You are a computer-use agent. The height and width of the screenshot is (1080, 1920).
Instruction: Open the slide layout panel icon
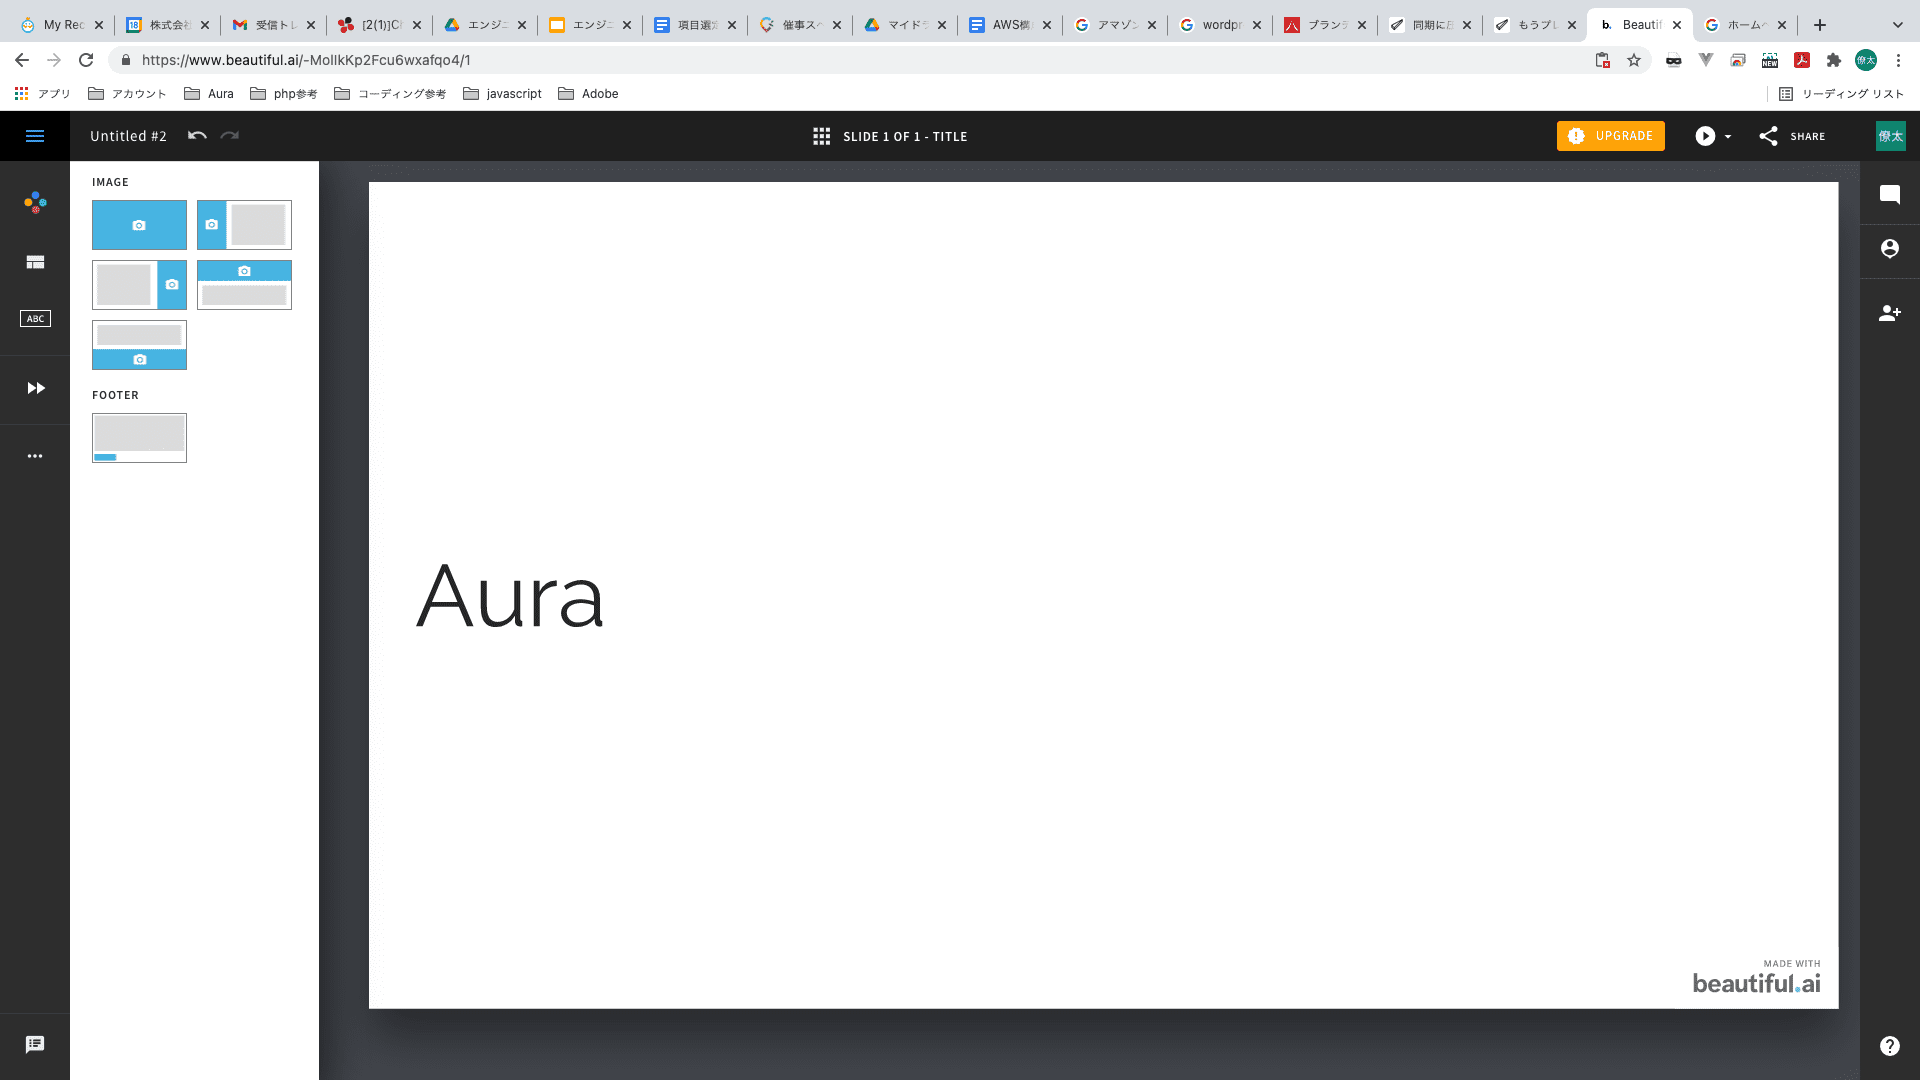pyautogui.click(x=35, y=262)
